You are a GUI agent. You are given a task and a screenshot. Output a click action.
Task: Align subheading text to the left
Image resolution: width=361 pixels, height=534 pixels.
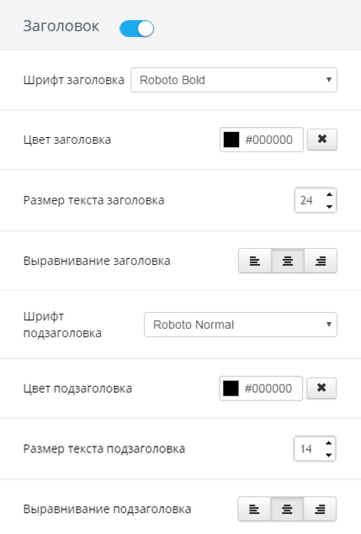(x=254, y=509)
